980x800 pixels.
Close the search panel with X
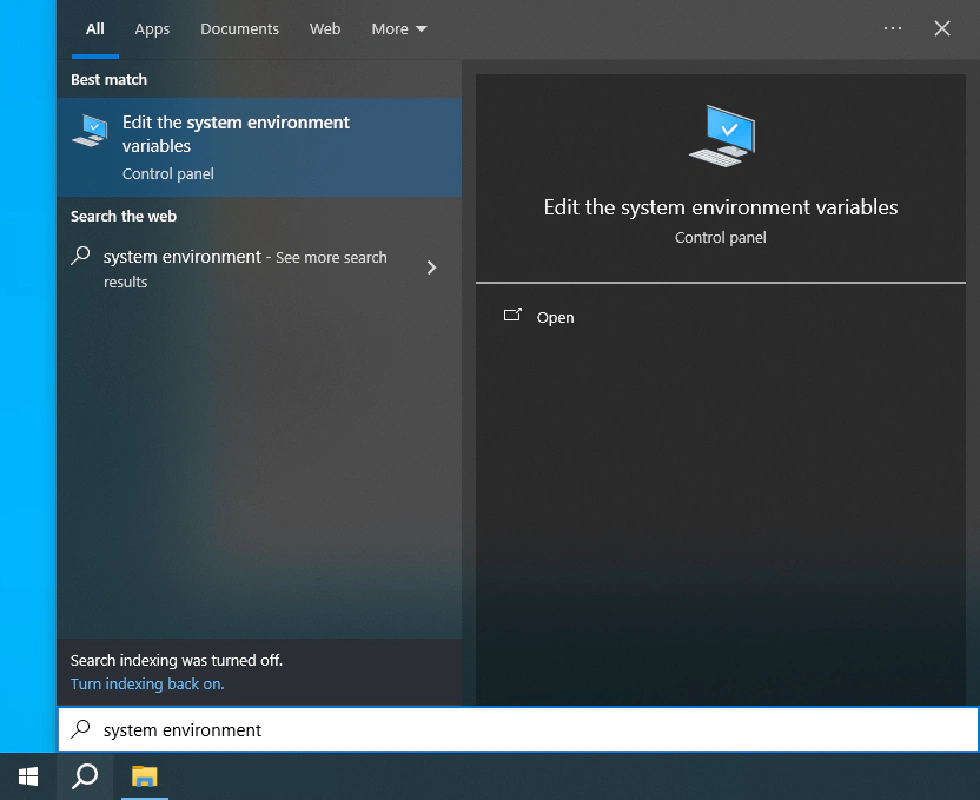coord(941,29)
